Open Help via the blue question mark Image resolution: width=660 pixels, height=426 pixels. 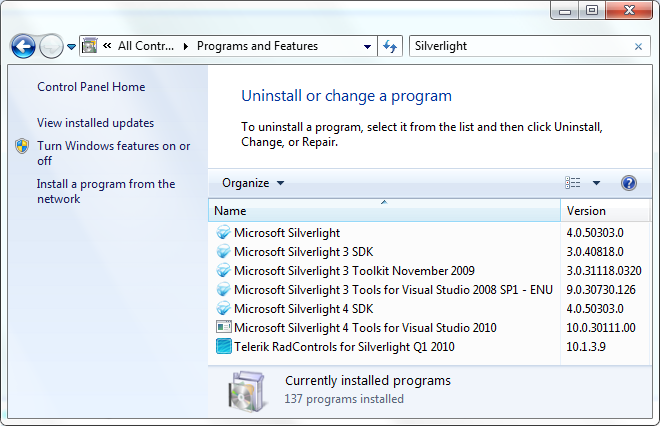click(628, 183)
